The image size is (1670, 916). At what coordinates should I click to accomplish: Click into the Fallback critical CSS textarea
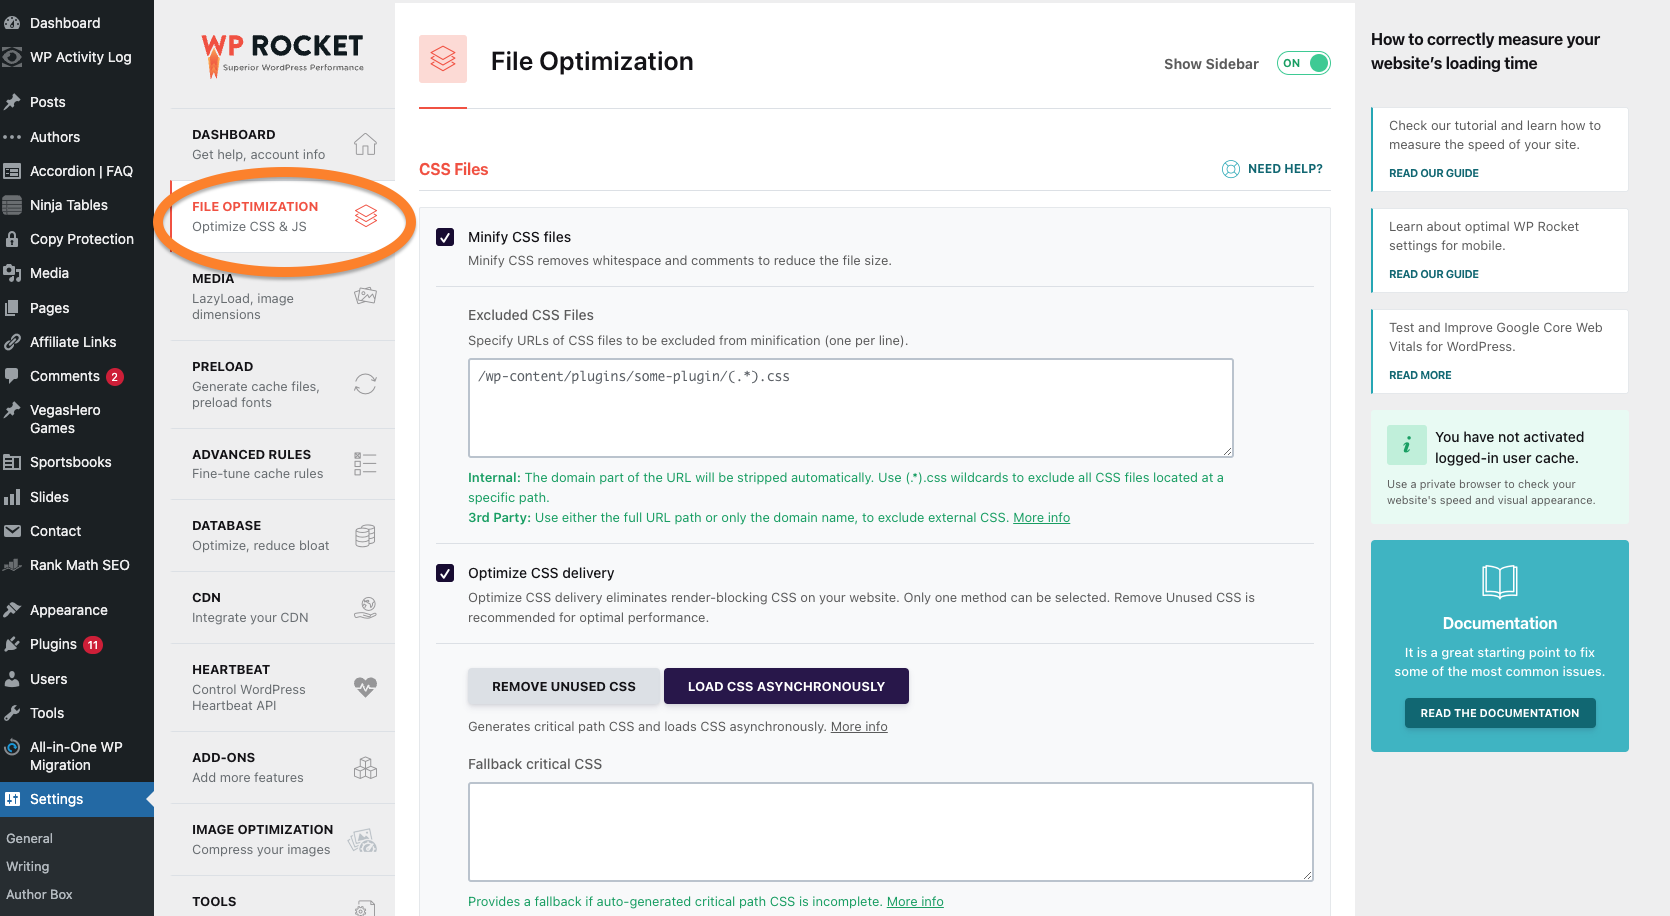pos(891,832)
